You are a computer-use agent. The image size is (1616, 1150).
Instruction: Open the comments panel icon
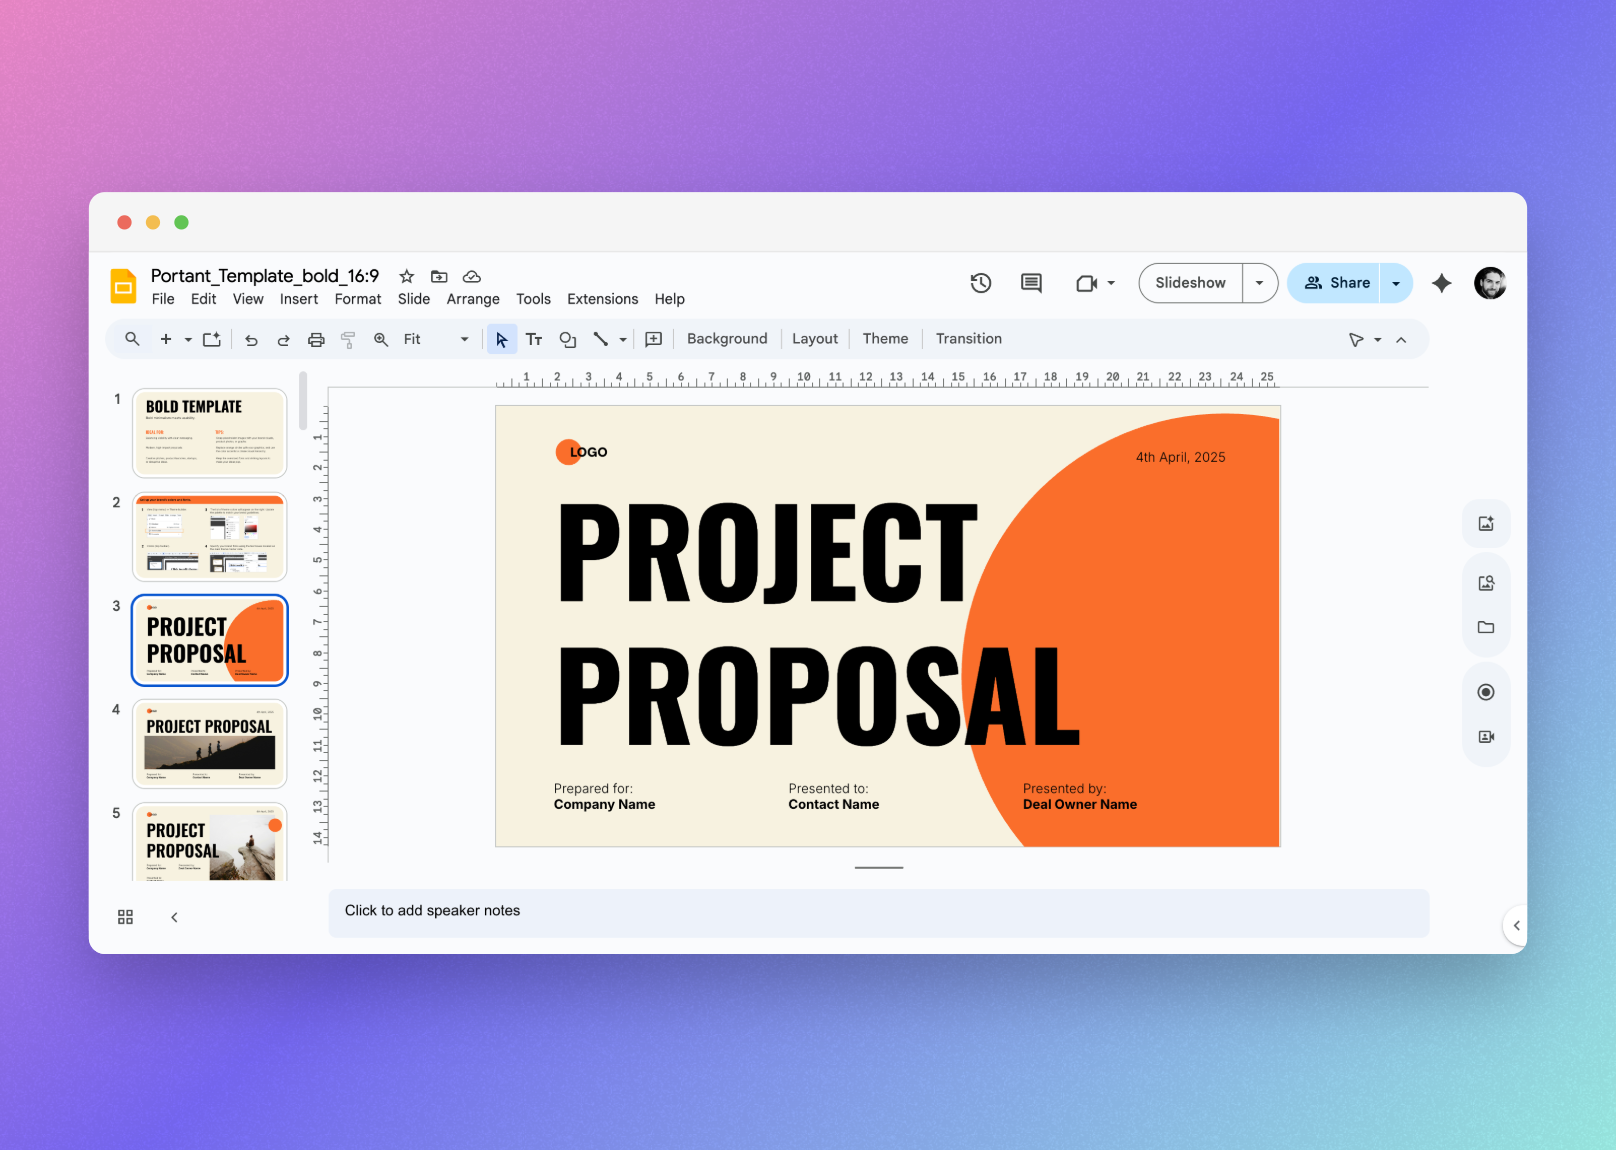pyautogui.click(x=1031, y=283)
